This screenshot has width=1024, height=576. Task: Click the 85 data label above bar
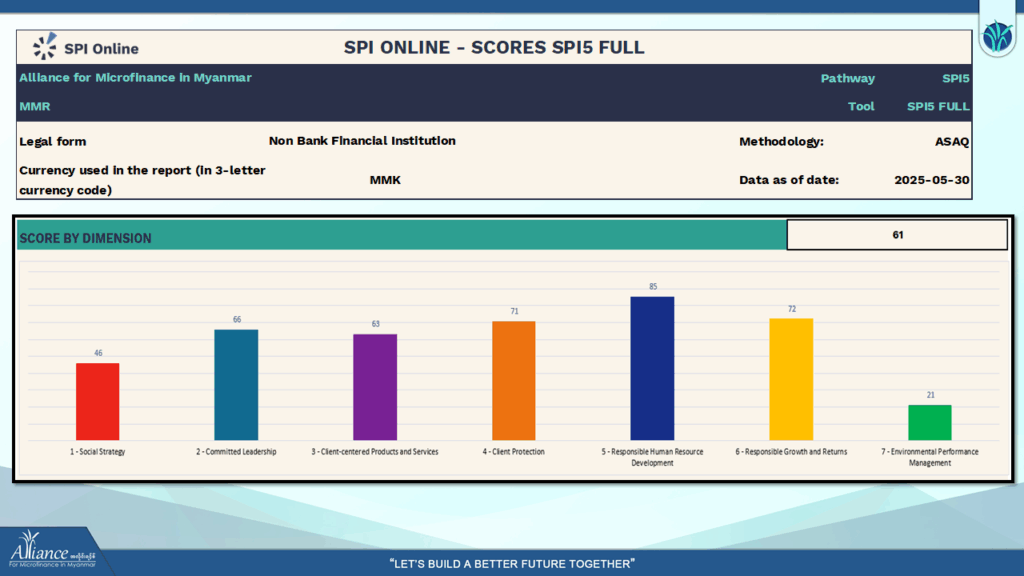click(x=653, y=287)
